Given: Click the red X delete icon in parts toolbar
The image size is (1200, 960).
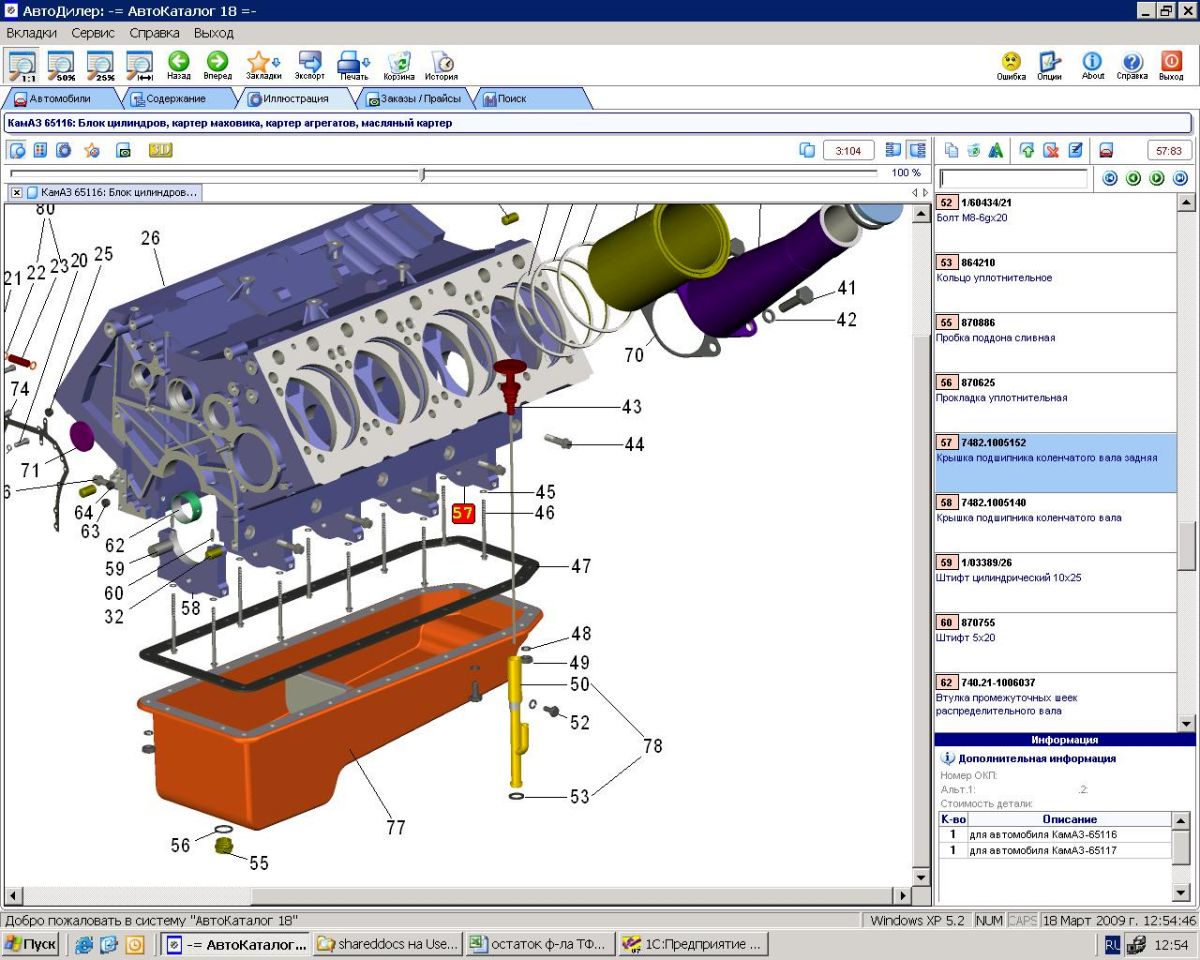Looking at the screenshot, I should click(x=1051, y=151).
